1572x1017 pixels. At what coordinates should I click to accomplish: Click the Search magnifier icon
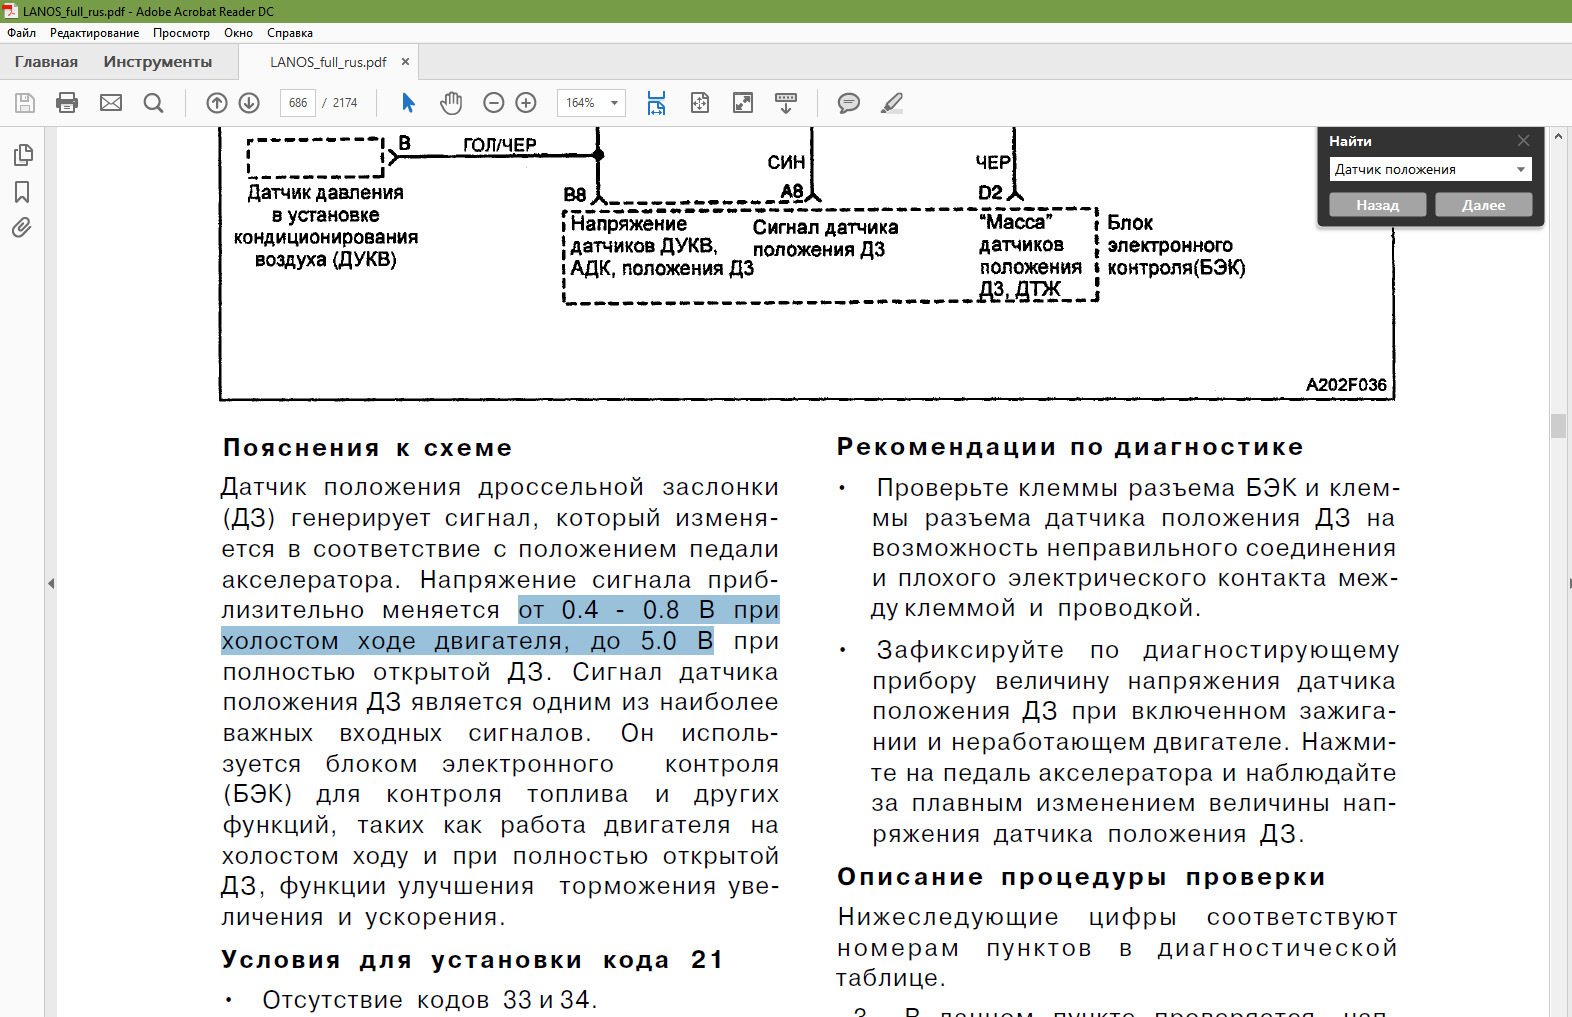153,103
